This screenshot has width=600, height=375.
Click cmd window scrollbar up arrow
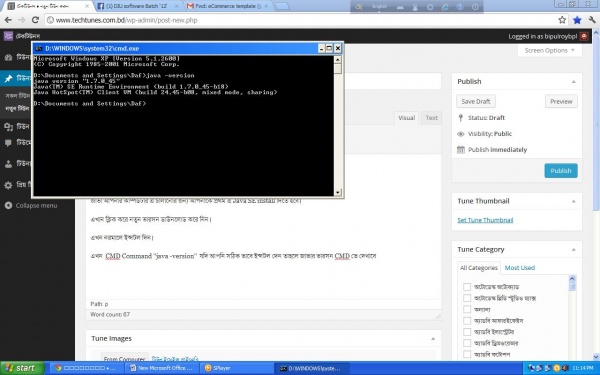(x=337, y=60)
